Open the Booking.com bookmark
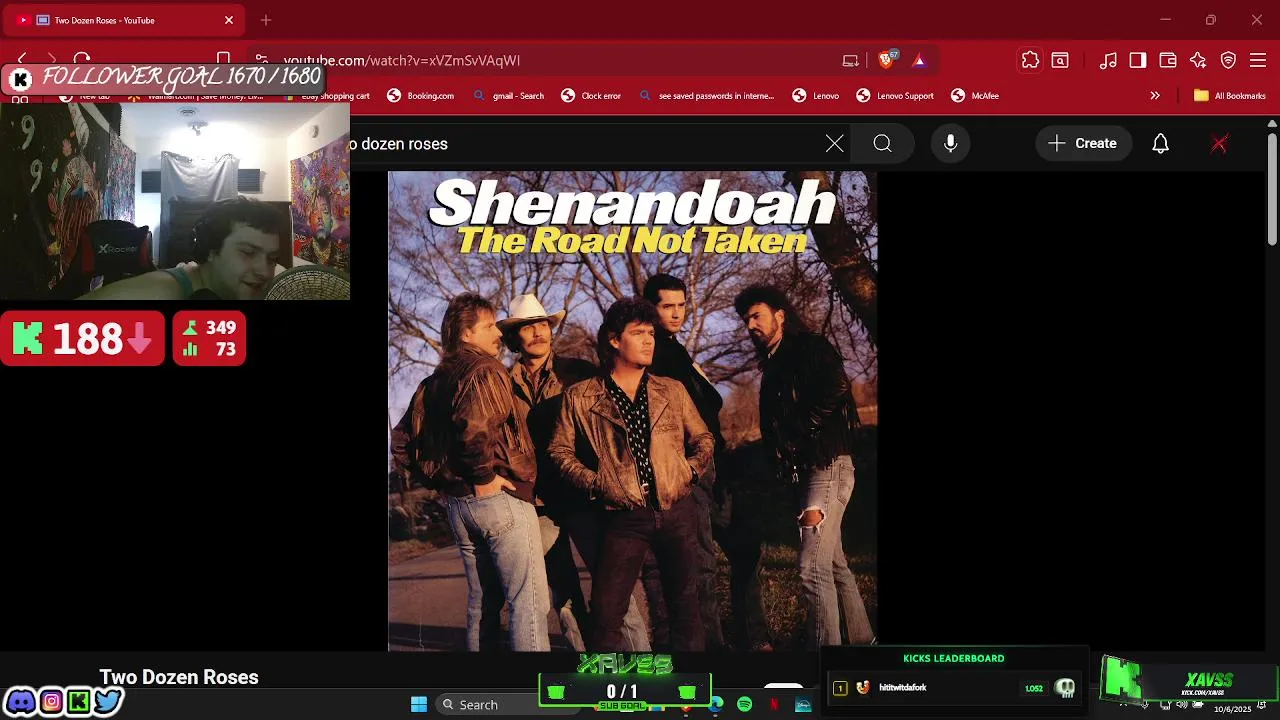The height and width of the screenshot is (720, 1280). [421, 96]
